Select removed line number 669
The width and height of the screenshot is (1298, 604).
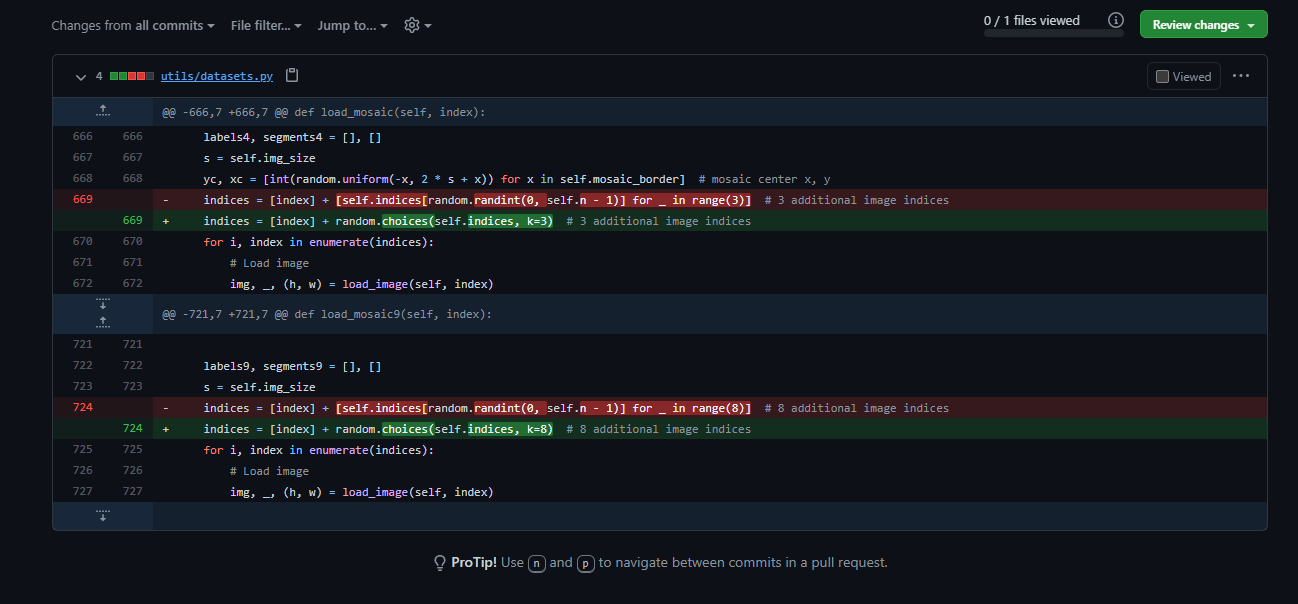[x=82, y=200]
